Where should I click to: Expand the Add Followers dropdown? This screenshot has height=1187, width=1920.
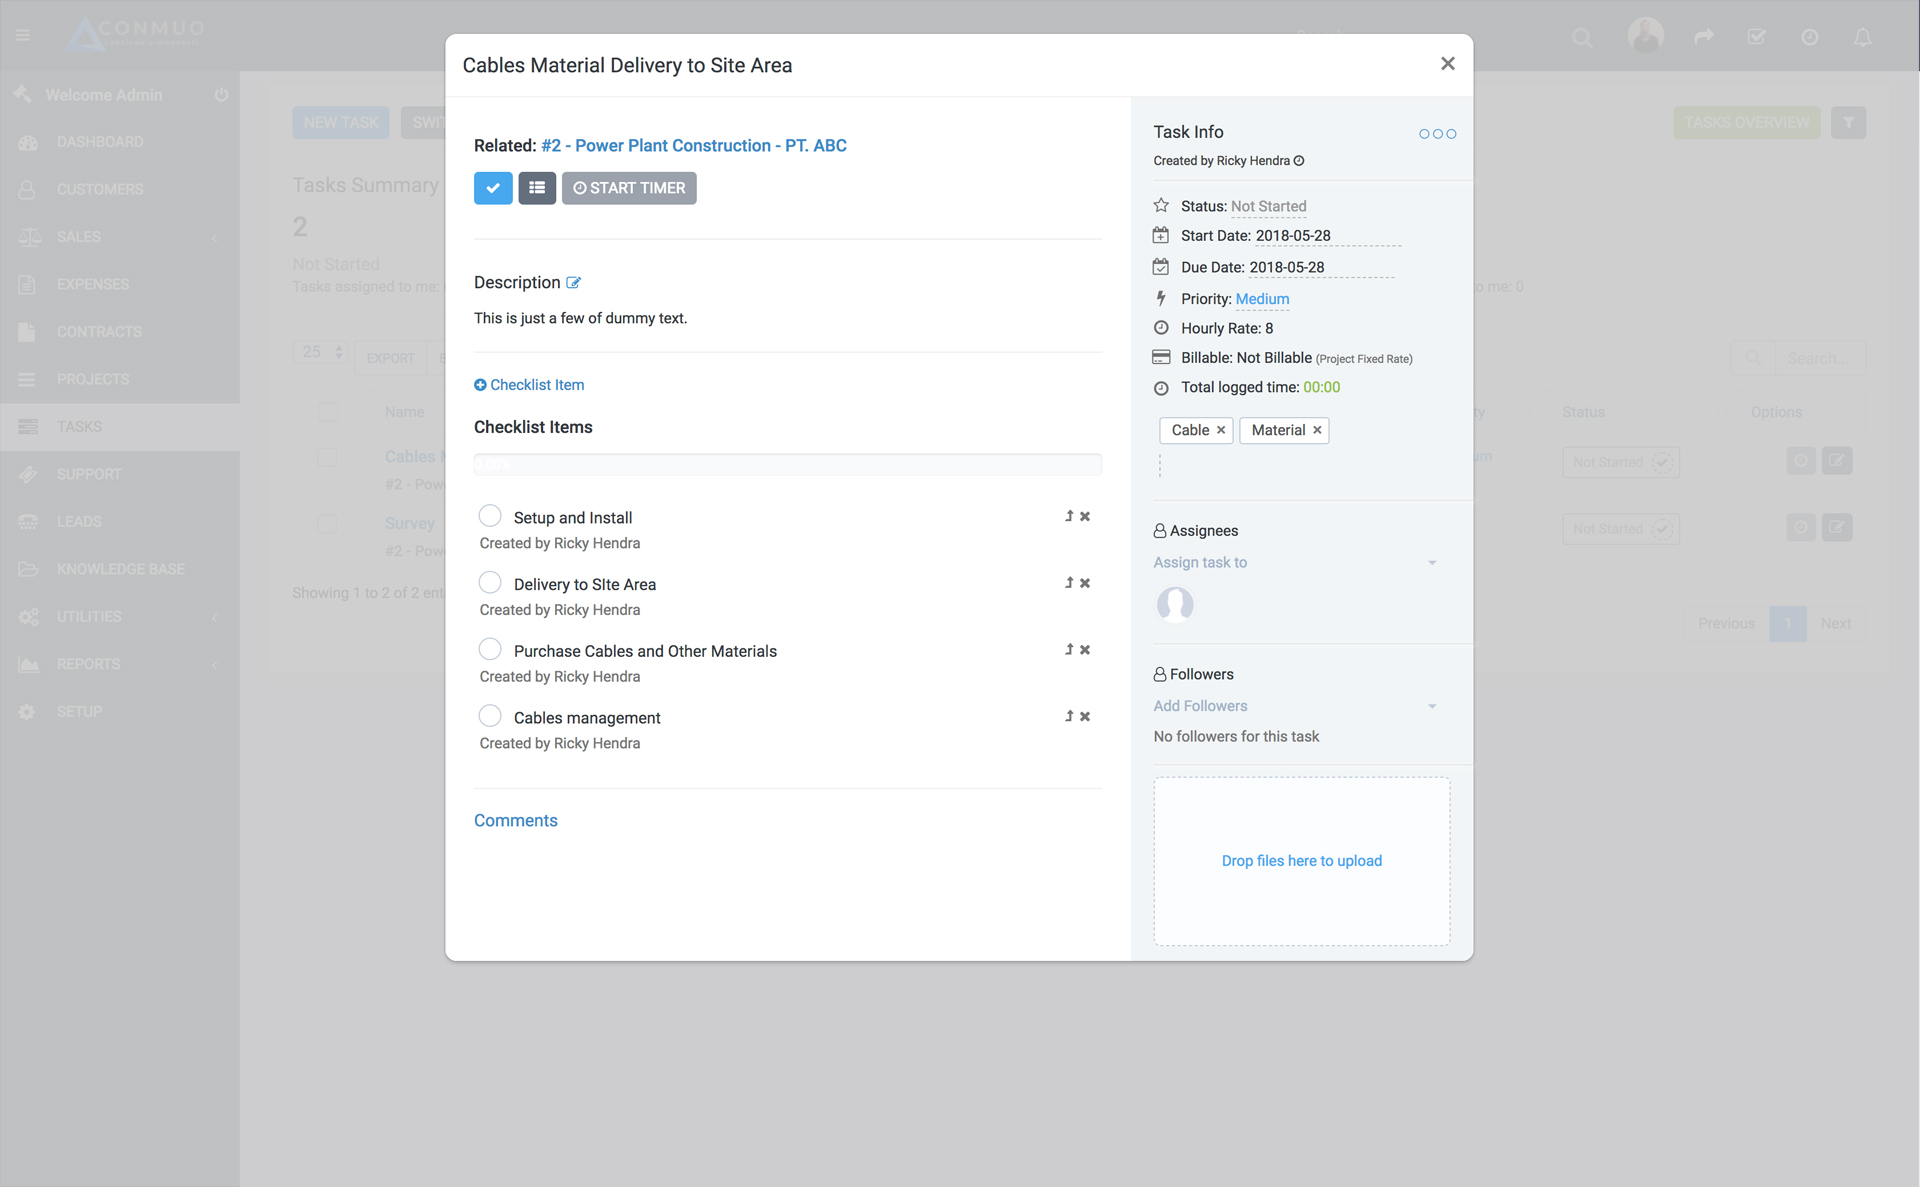pos(1295,706)
